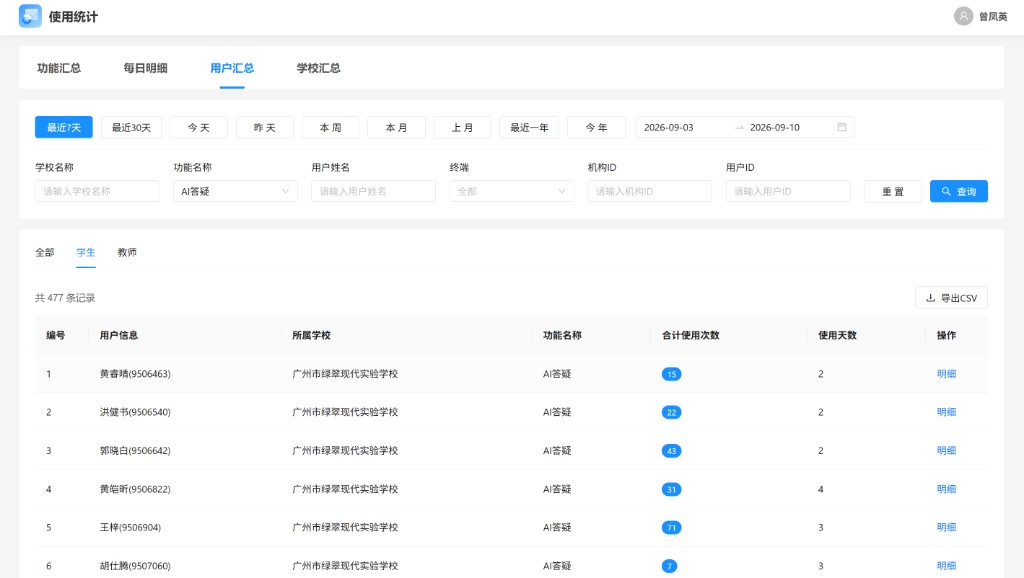Click the 重置 button
The image size is (1024, 578).
[893, 191]
